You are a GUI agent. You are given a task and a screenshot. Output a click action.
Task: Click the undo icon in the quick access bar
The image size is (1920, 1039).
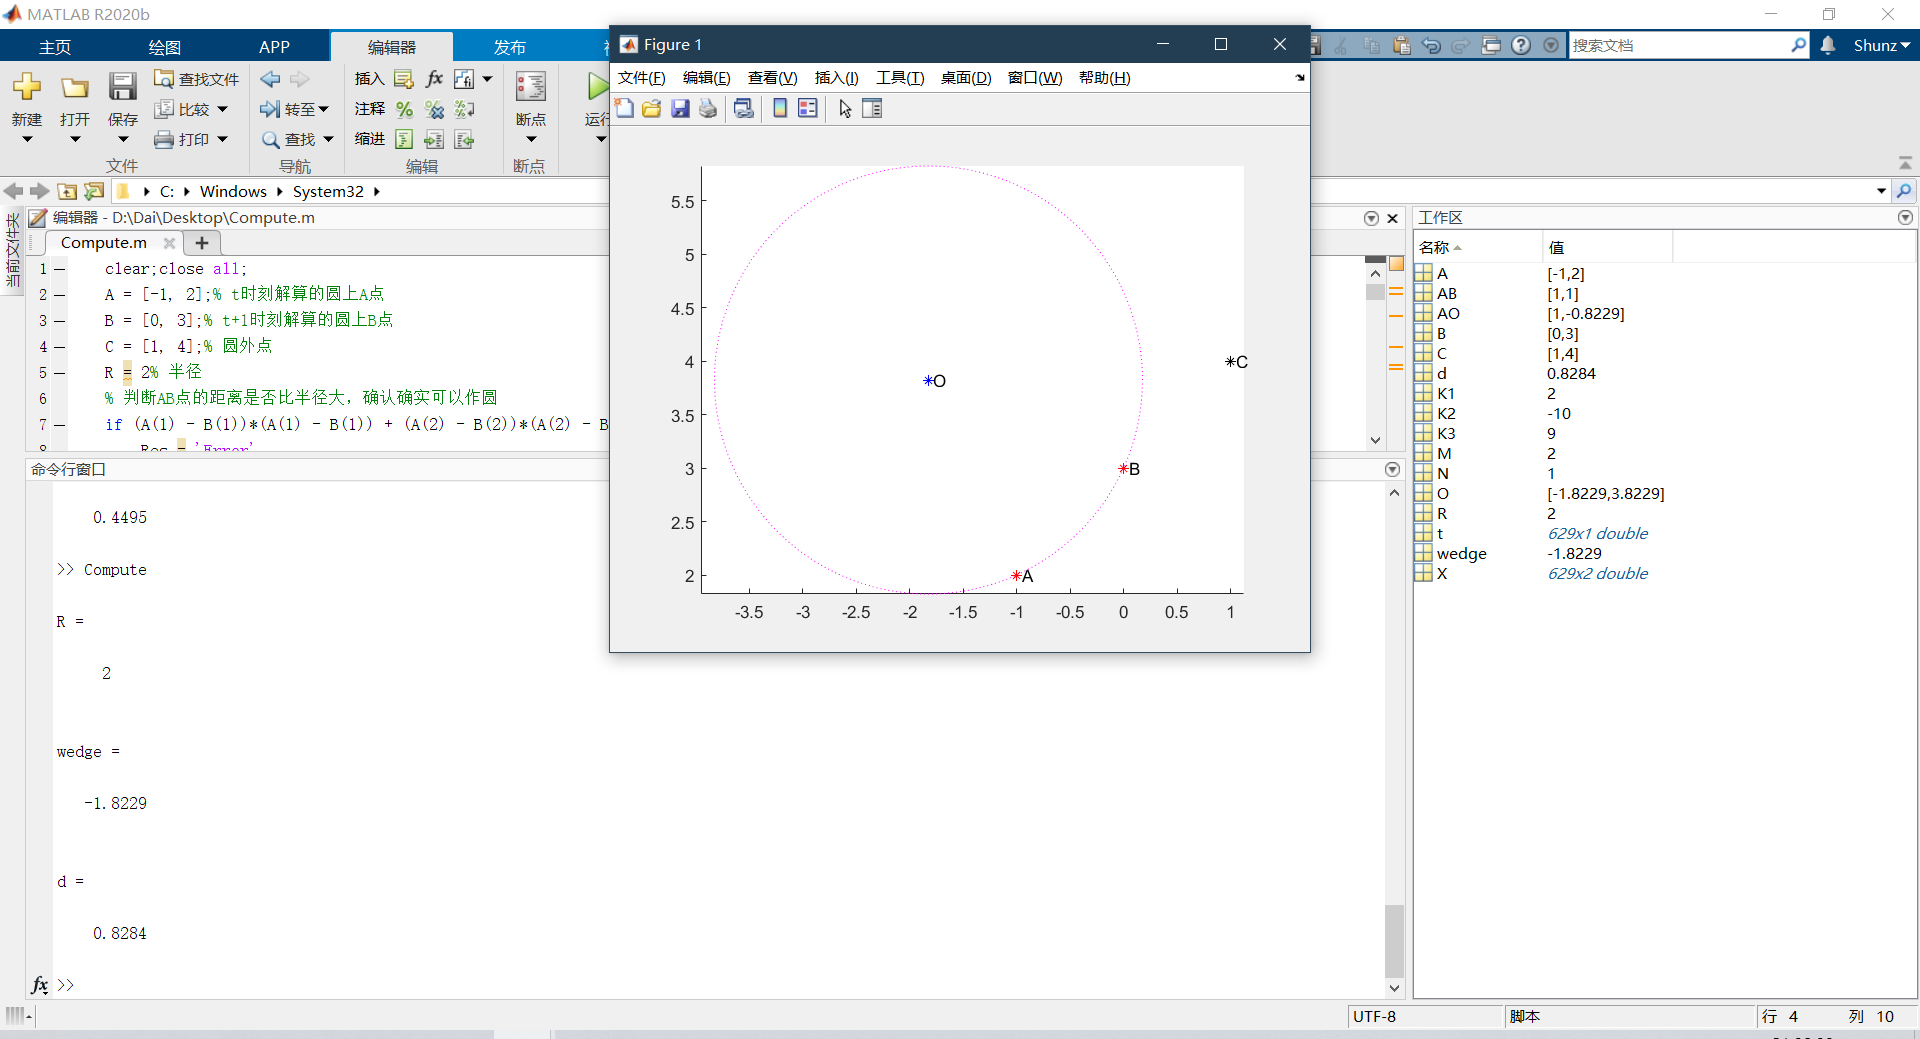point(1432,45)
